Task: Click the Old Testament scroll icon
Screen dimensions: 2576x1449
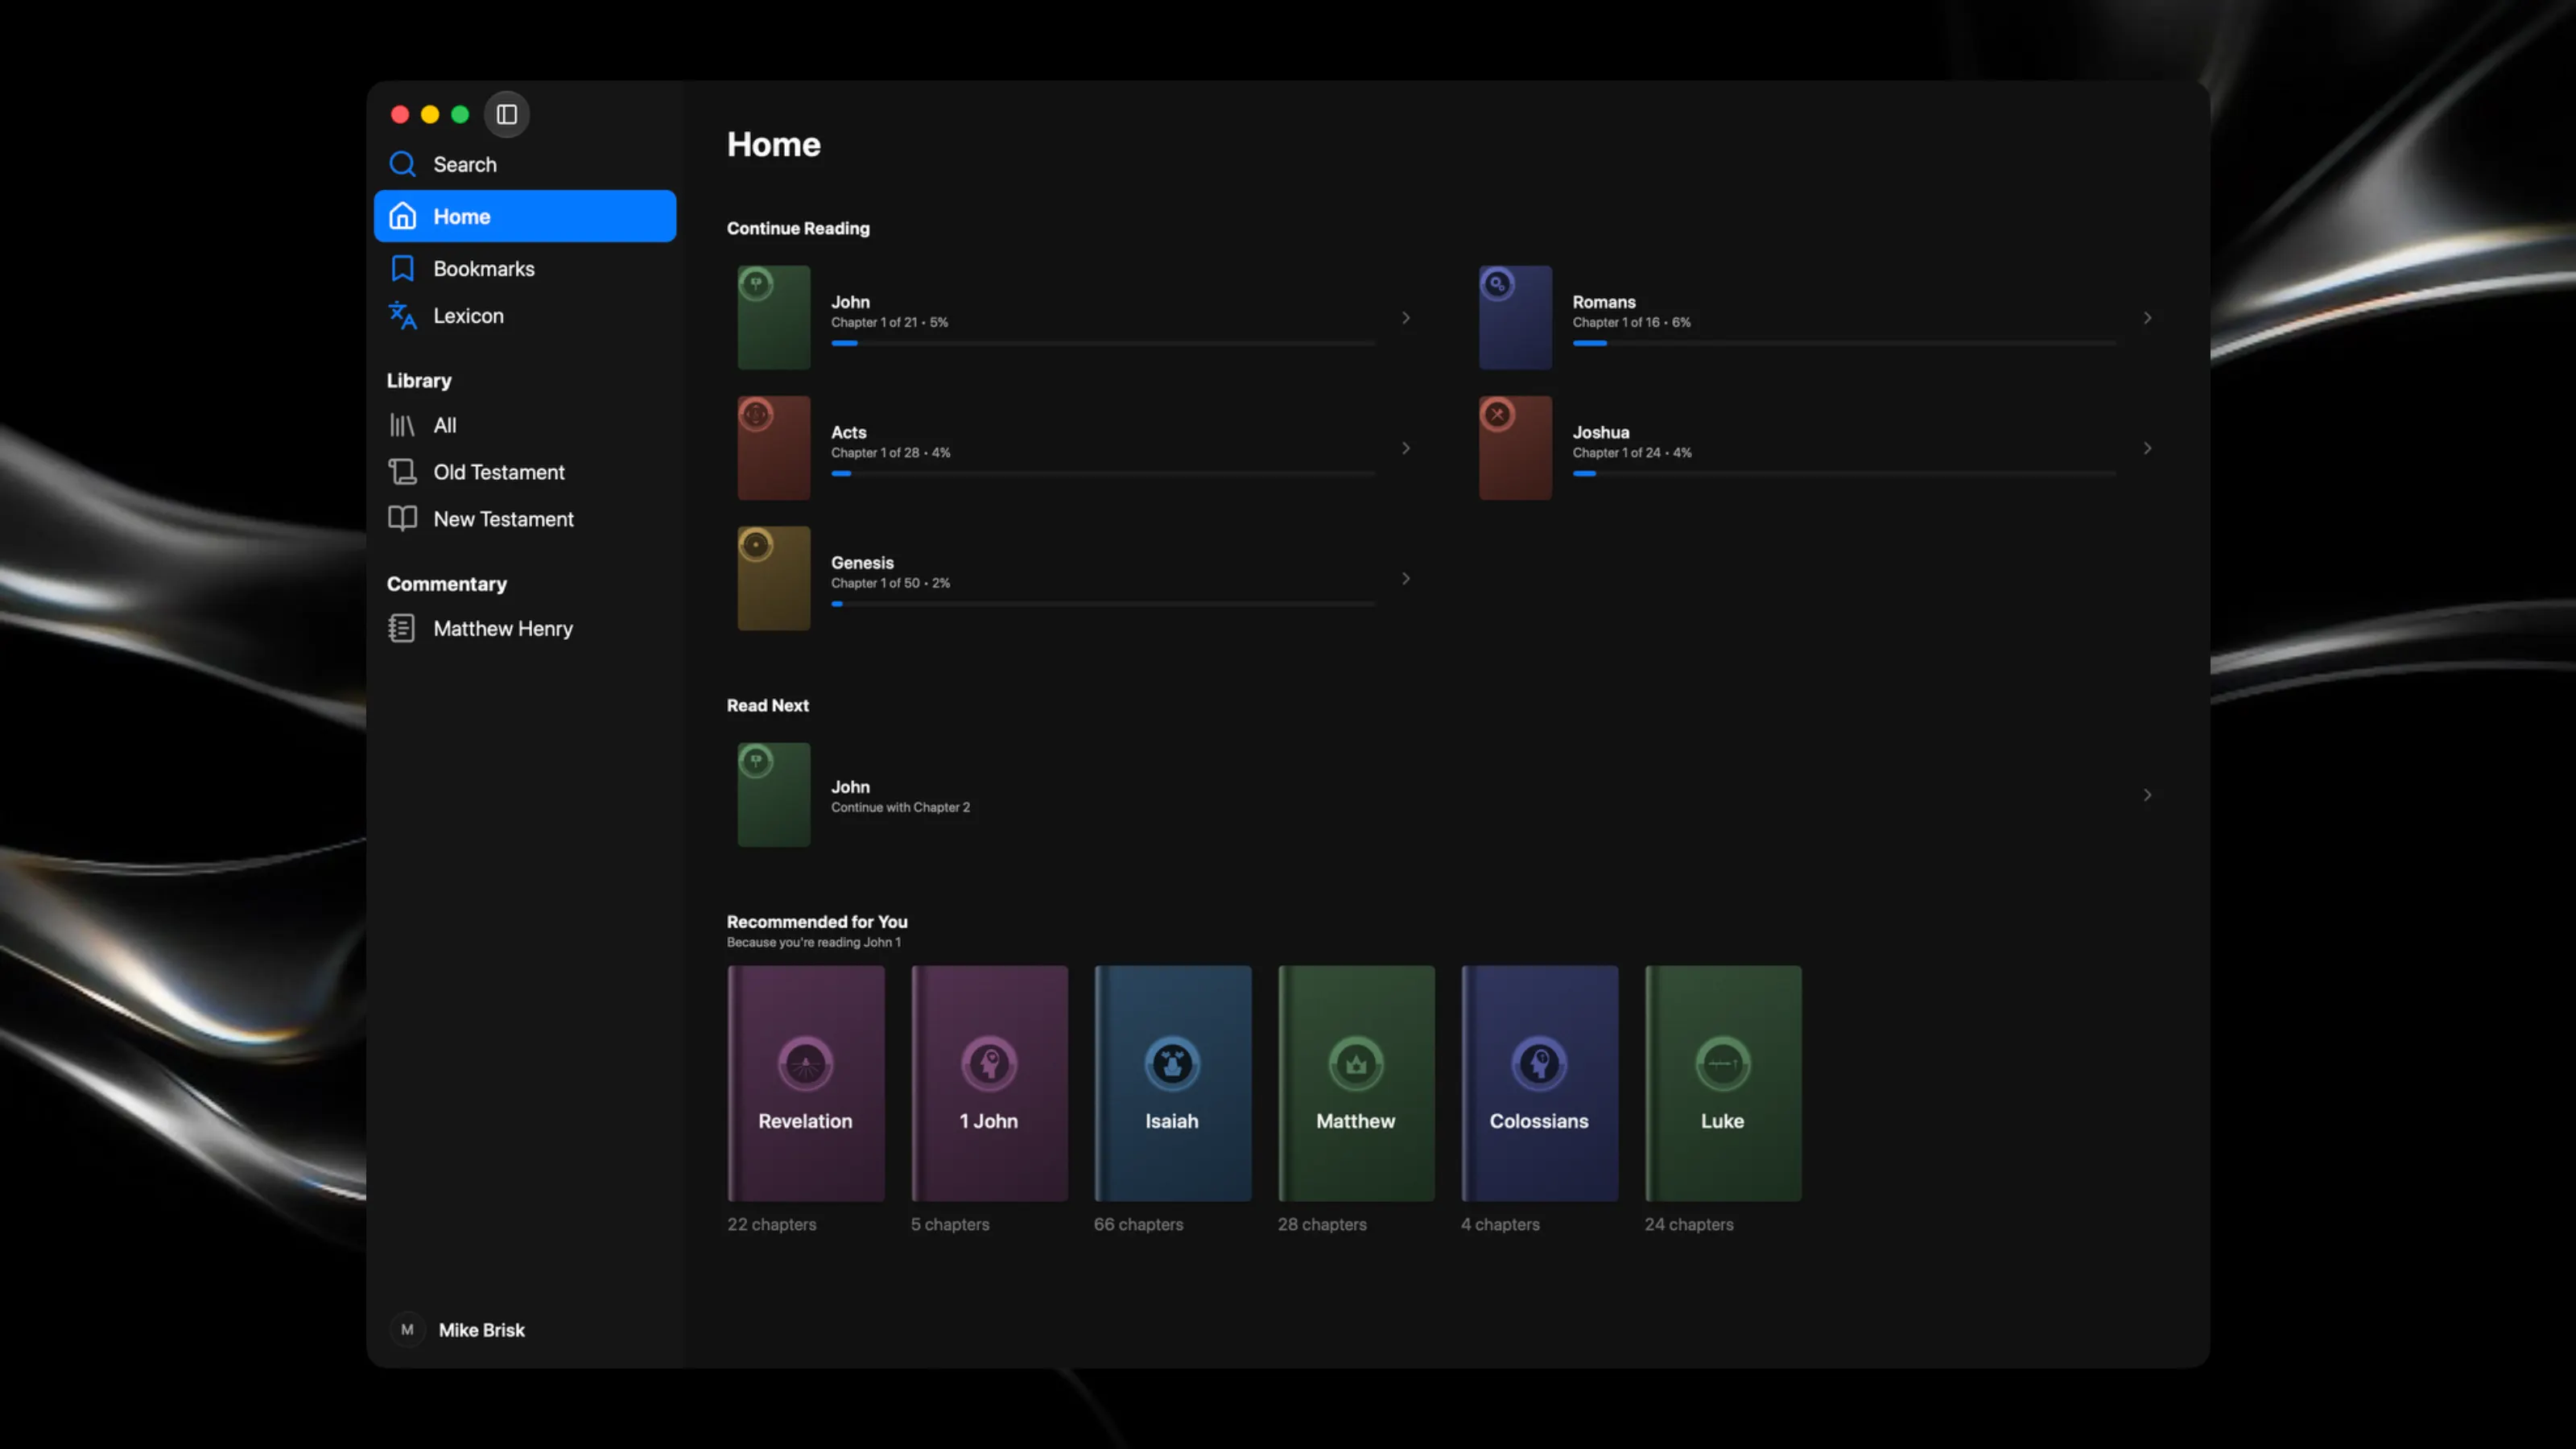Action: (402, 472)
